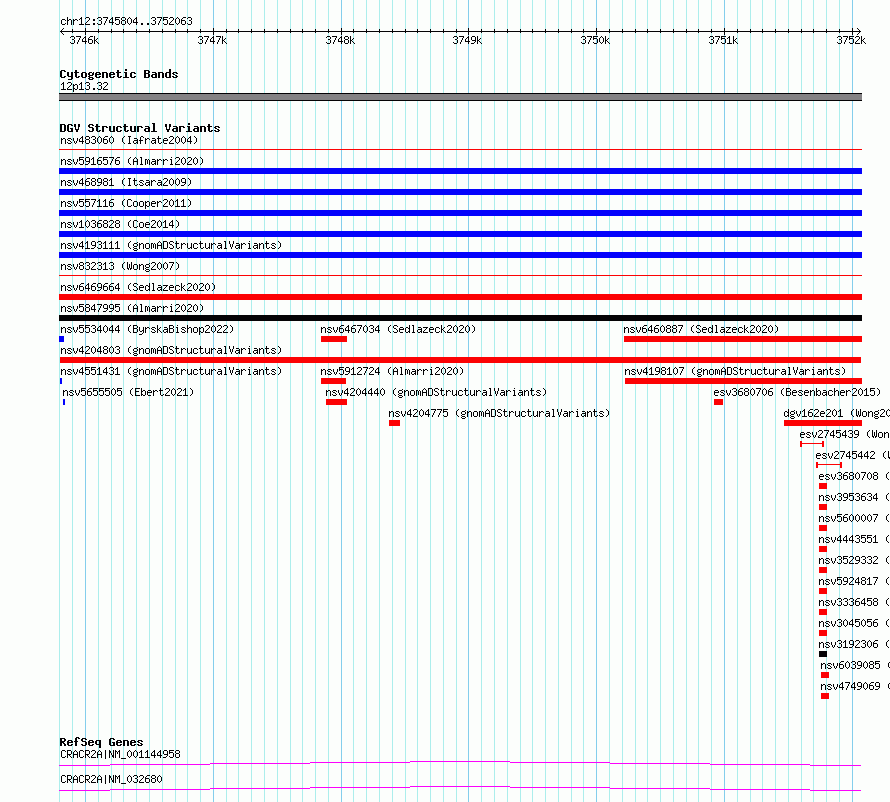
Task: Click the 3751k ruler tick label
Action: point(724,40)
